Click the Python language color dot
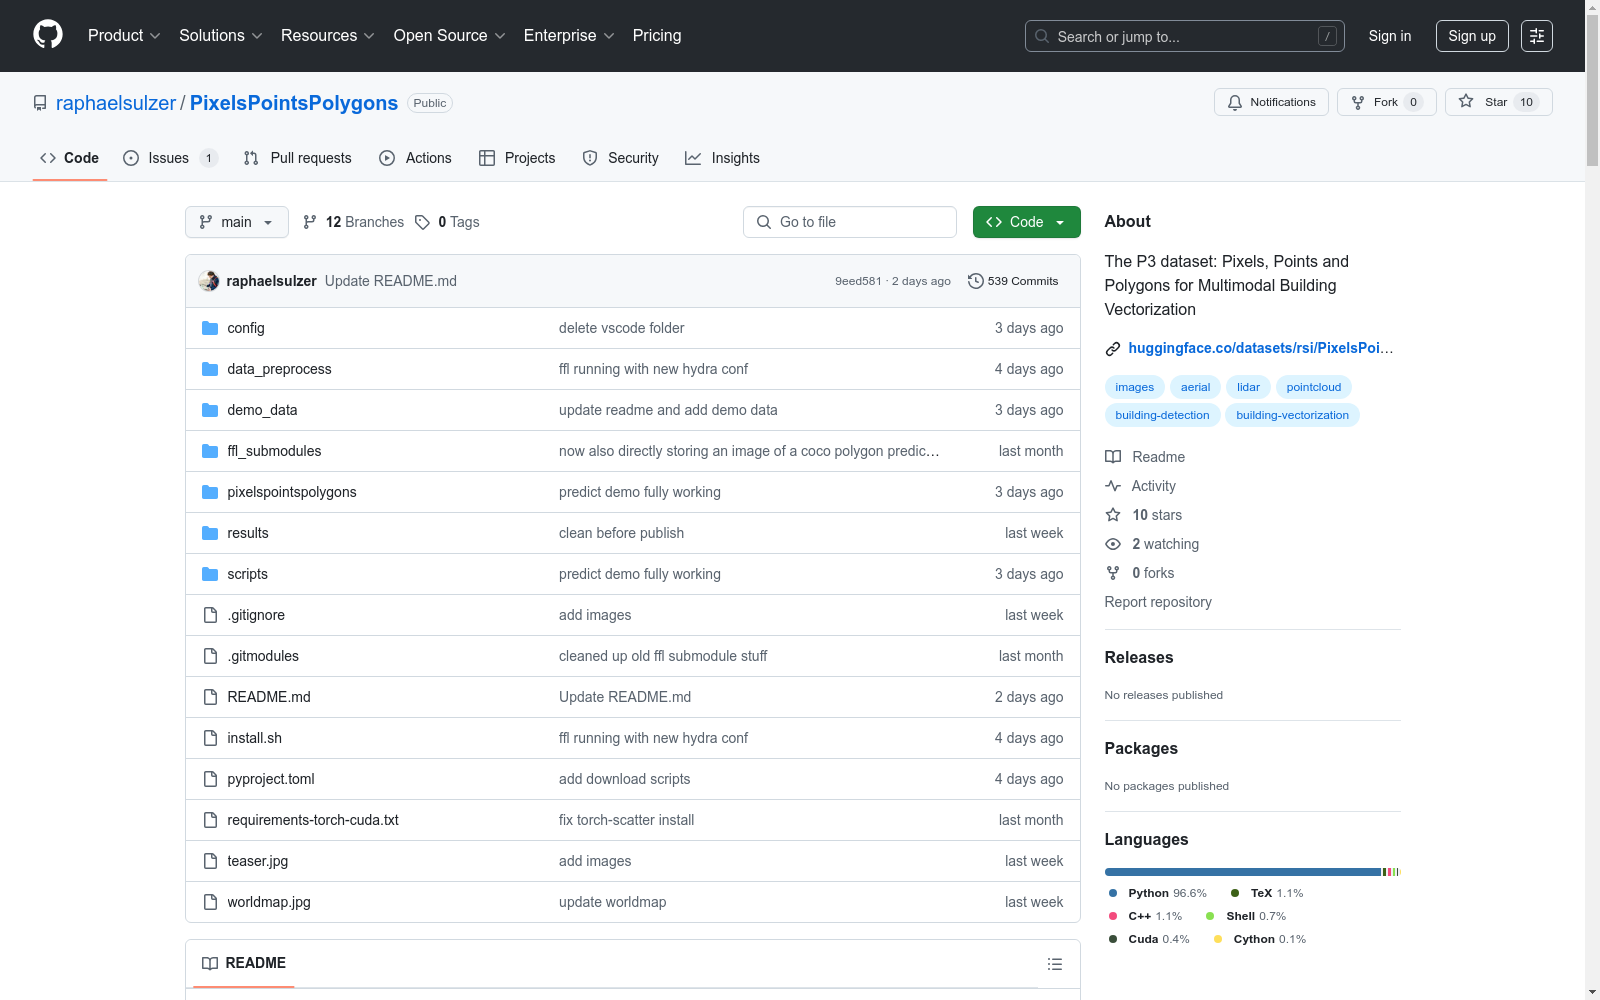1600x1000 pixels. pyautogui.click(x=1113, y=893)
